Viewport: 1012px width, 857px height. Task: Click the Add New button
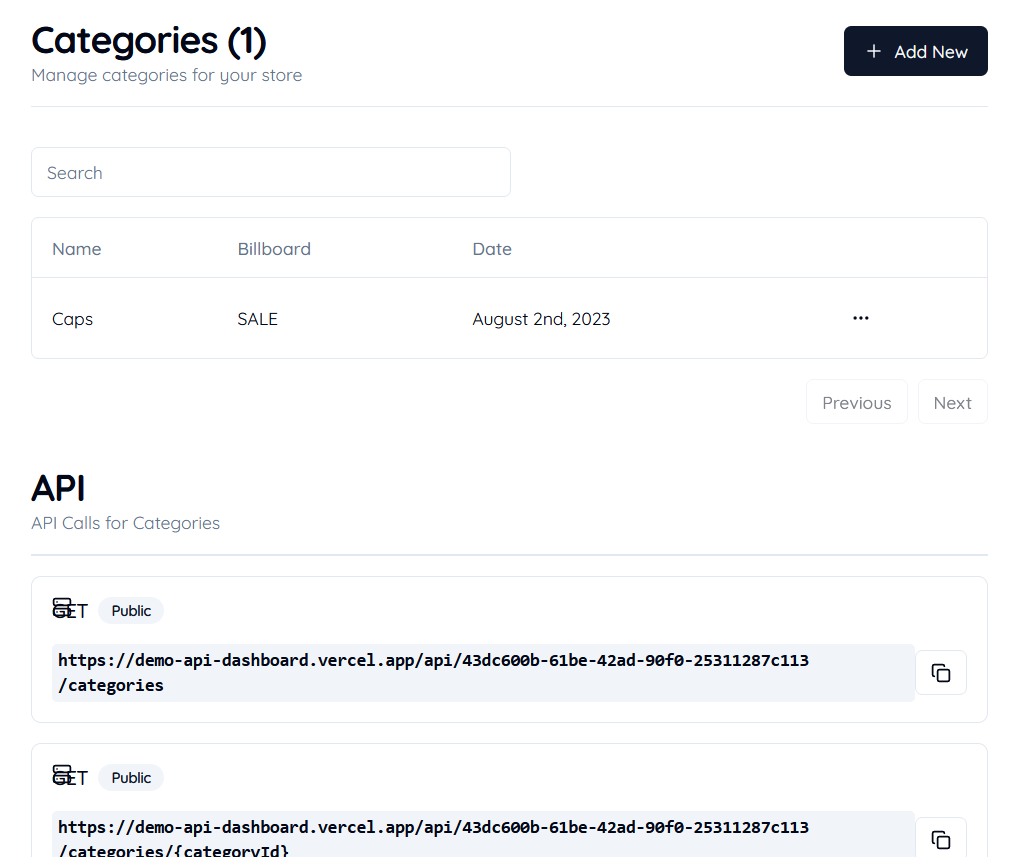tap(915, 51)
